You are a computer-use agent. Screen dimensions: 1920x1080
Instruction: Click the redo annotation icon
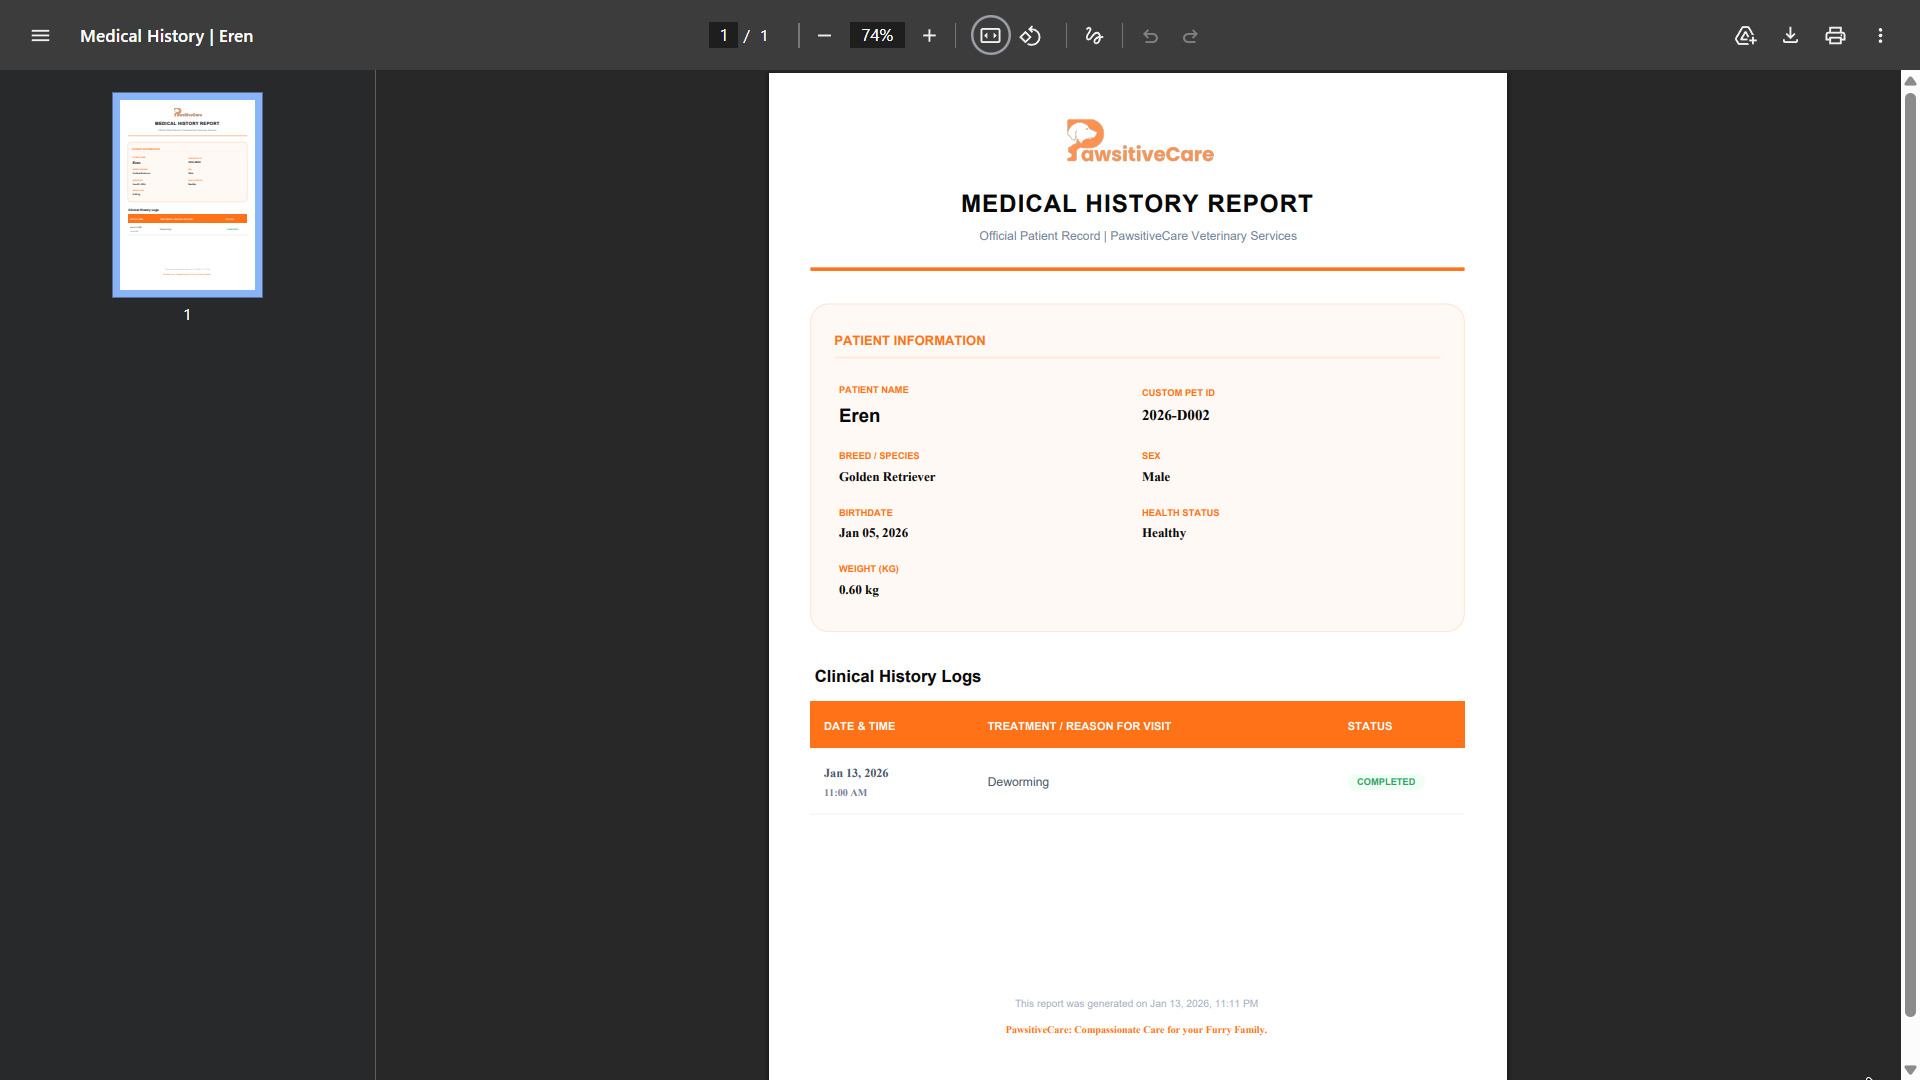[x=1190, y=35]
